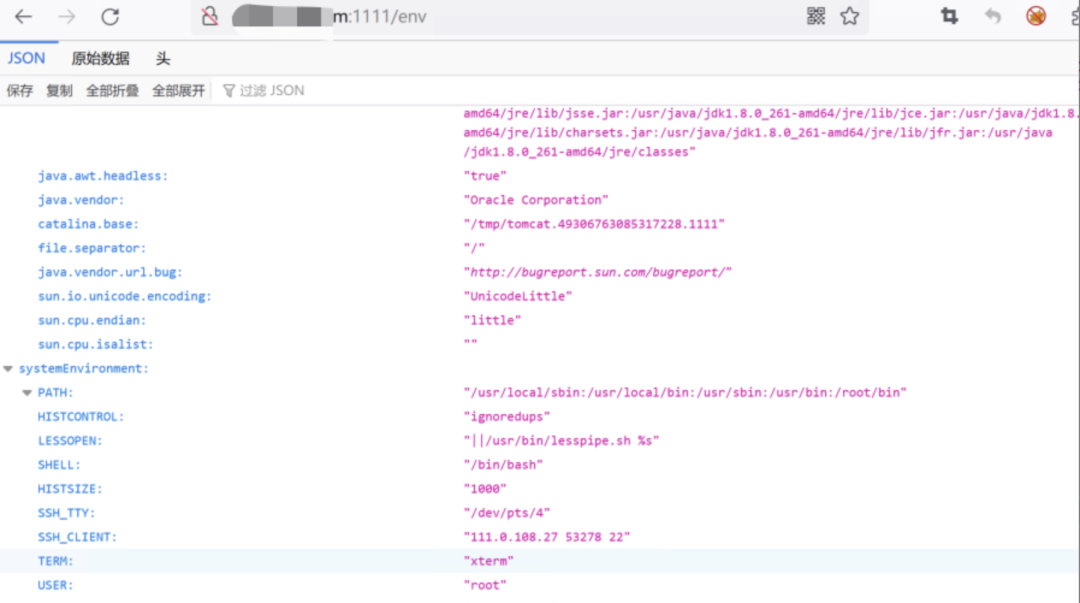
Task: Bookmark this page with the star icon
Action: [x=850, y=16]
